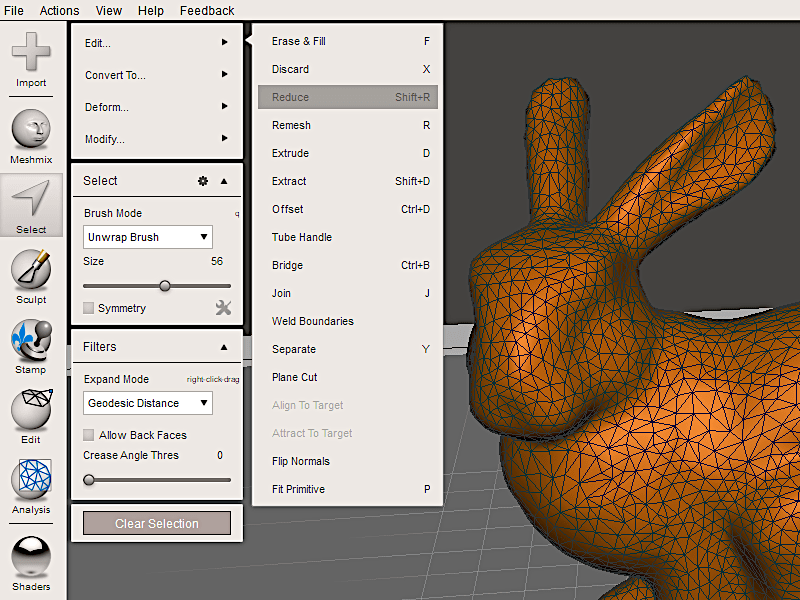Click the brush Size value 56
This screenshot has width=800, height=600.
217,261
